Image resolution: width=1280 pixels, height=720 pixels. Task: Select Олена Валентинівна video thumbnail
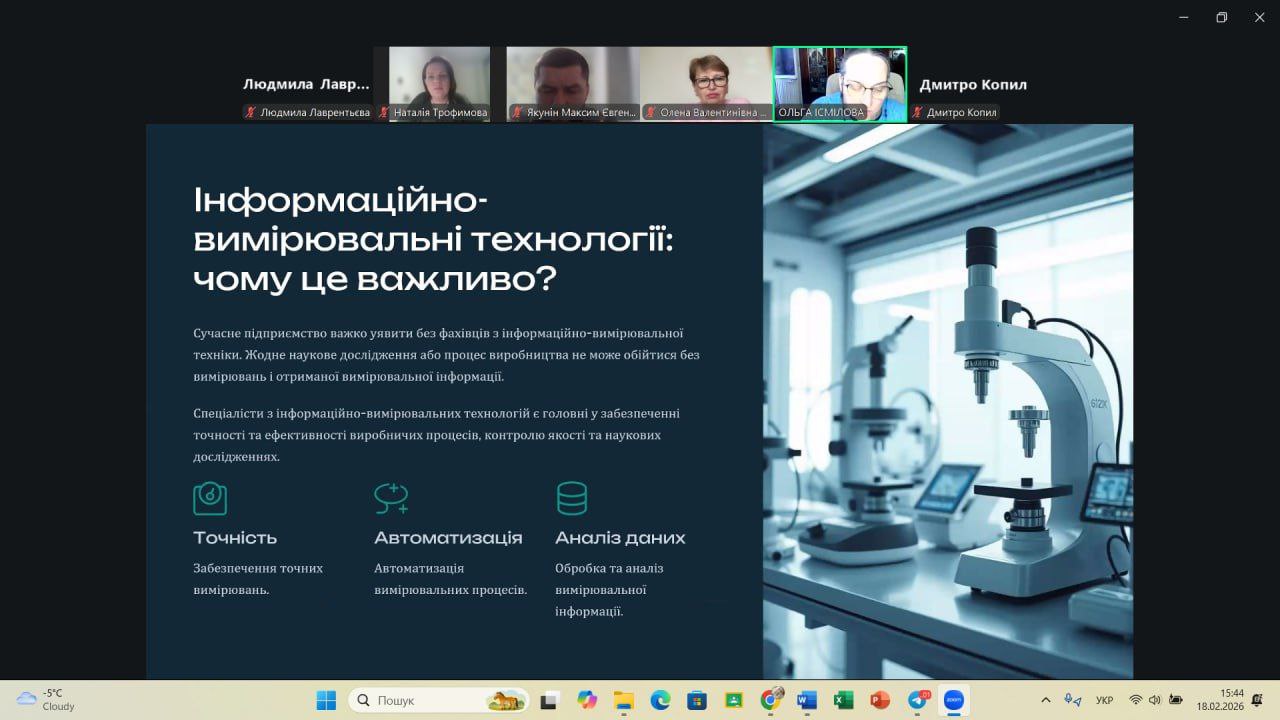point(706,84)
